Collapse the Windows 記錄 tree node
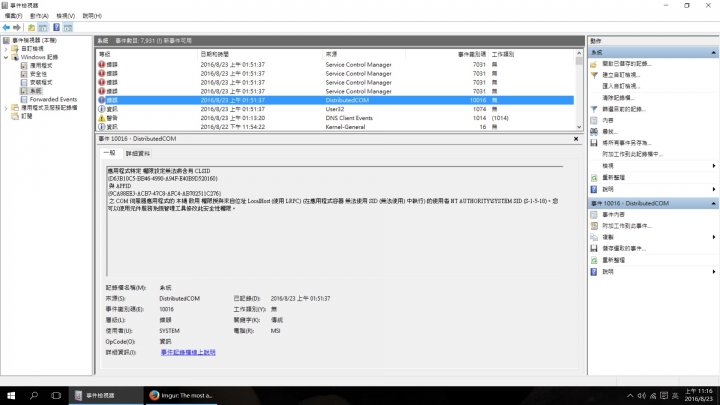Image resolution: width=720 pixels, height=405 pixels. (6, 57)
